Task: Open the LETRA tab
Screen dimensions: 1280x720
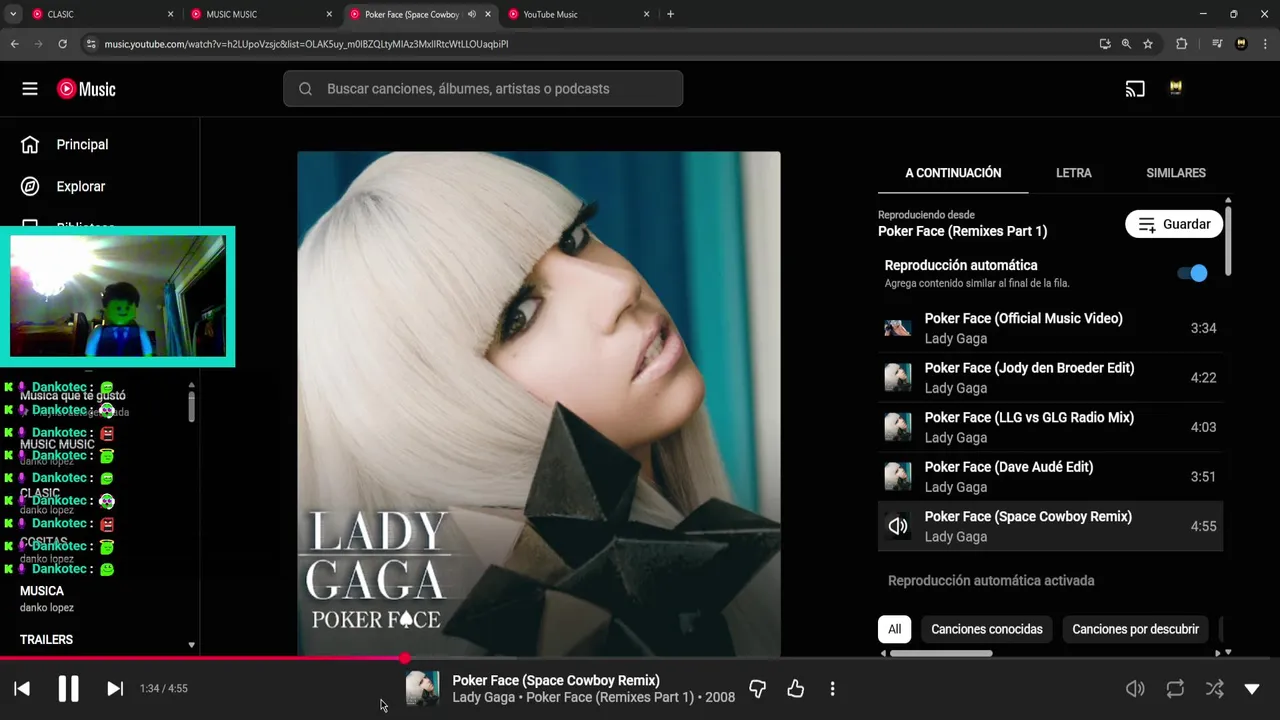Action: (1074, 173)
